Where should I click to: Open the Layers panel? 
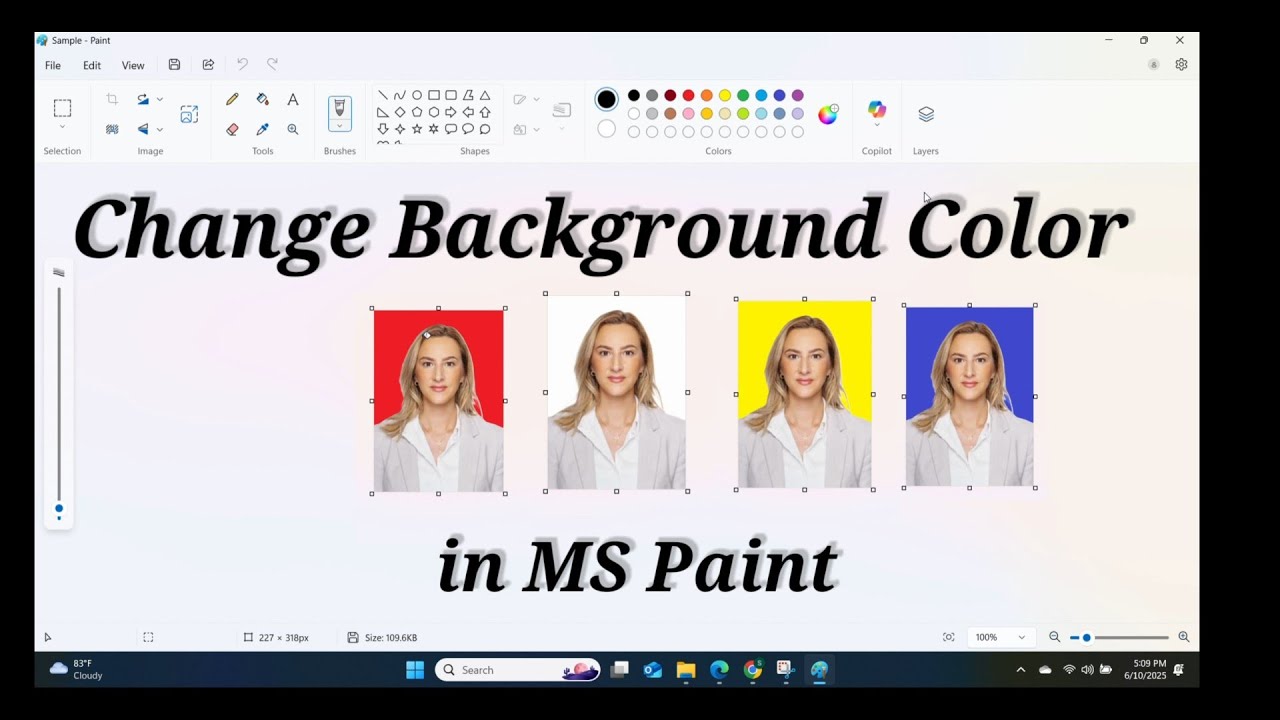click(x=926, y=114)
